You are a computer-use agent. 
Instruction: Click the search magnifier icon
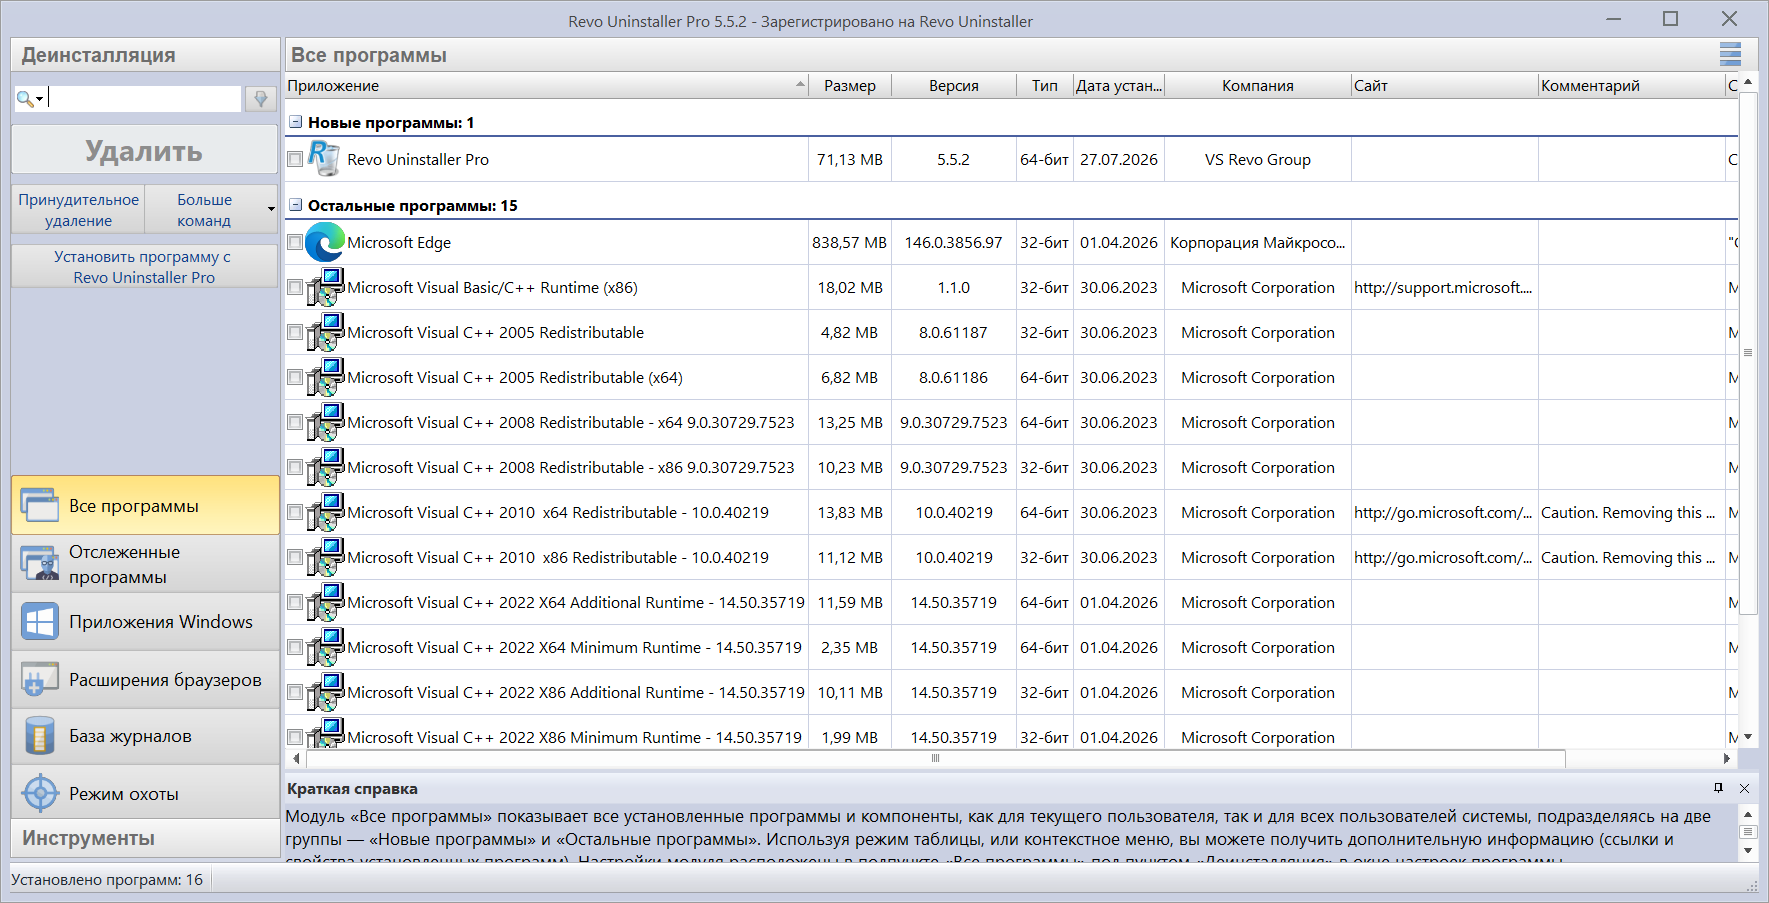(x=24, y=98)
